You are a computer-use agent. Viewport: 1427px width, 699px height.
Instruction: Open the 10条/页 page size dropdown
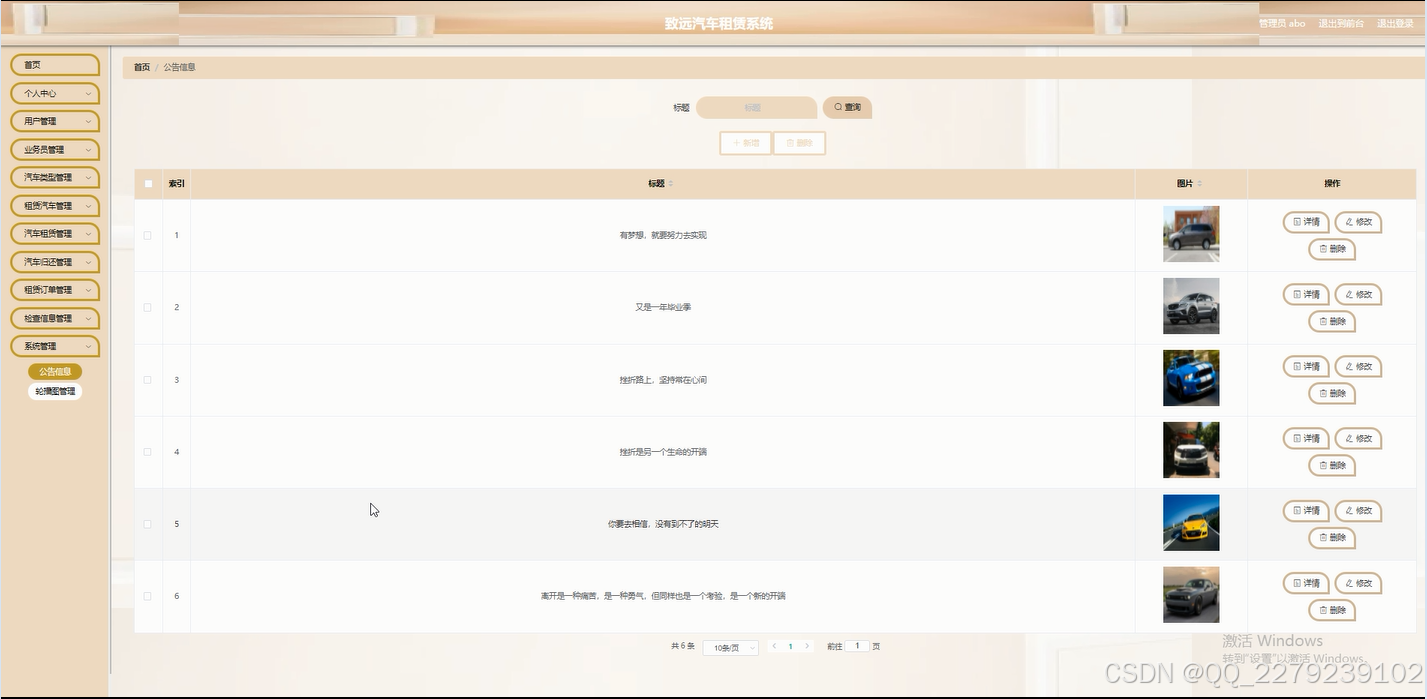[x=730, y=646]
